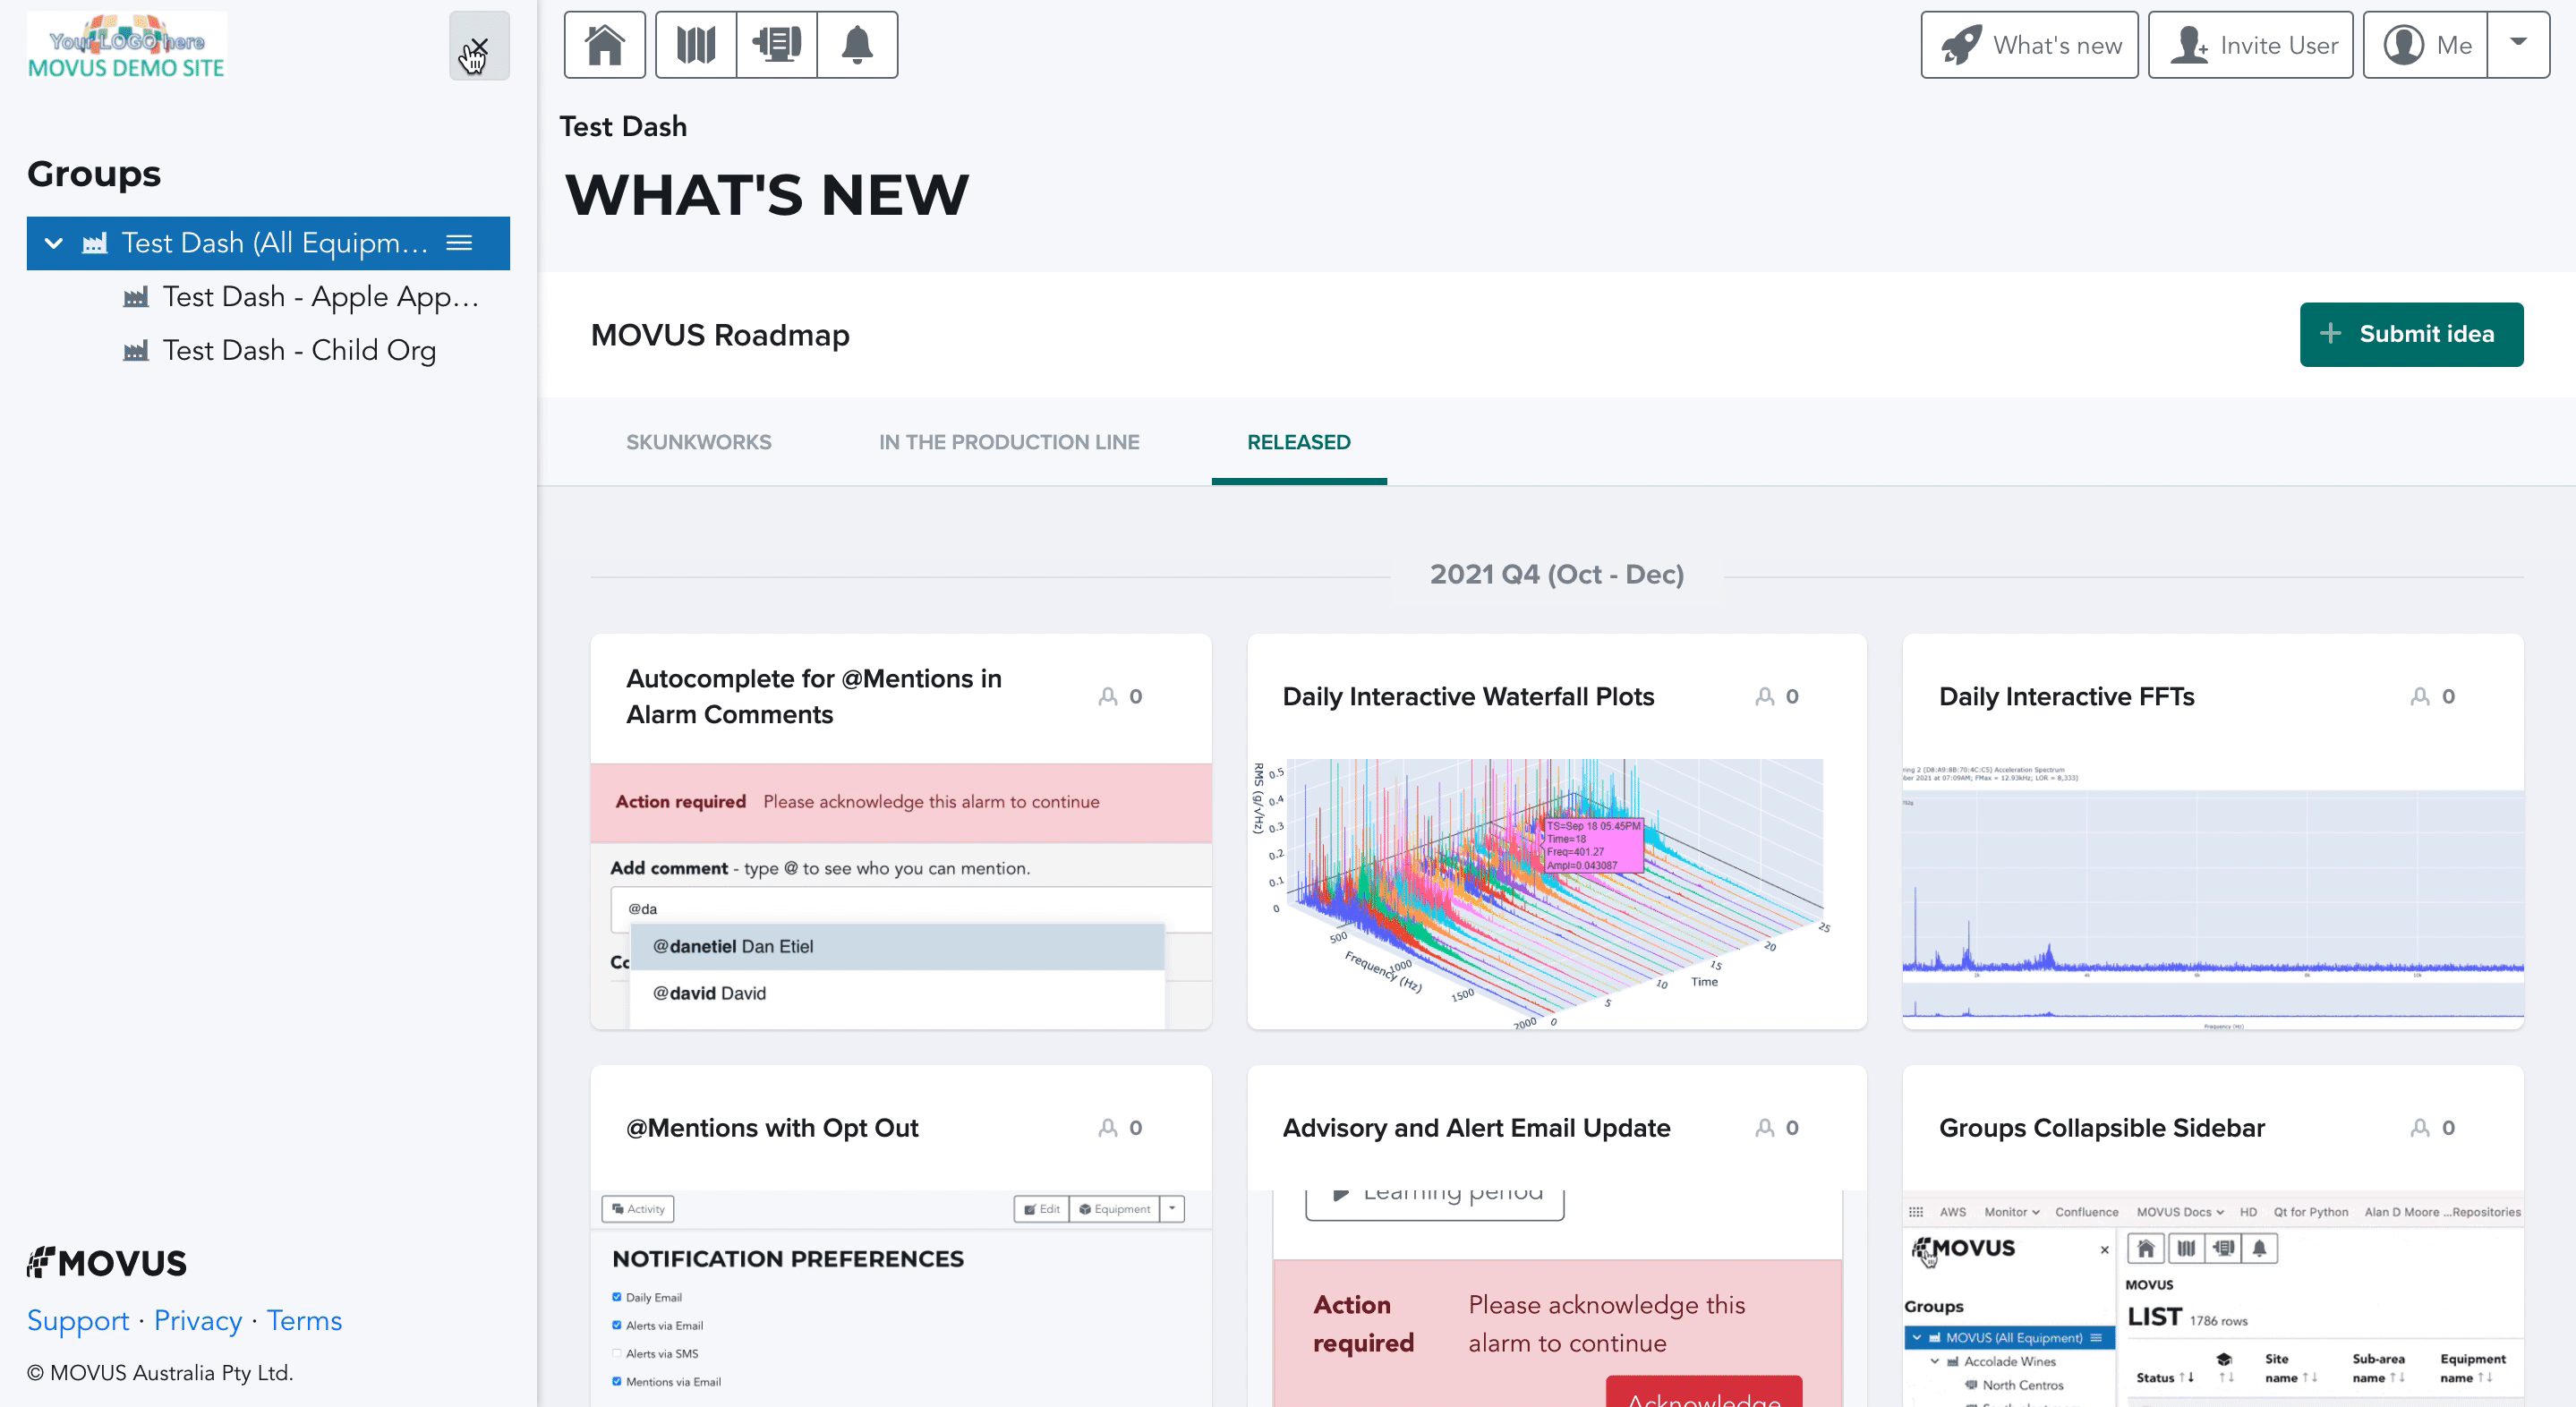Expand the Test Dash All Equipment group

55,243
